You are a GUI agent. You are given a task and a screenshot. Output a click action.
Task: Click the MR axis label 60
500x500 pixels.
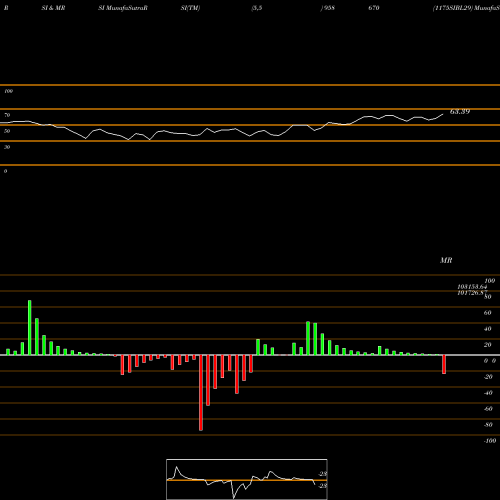point(487,313)
